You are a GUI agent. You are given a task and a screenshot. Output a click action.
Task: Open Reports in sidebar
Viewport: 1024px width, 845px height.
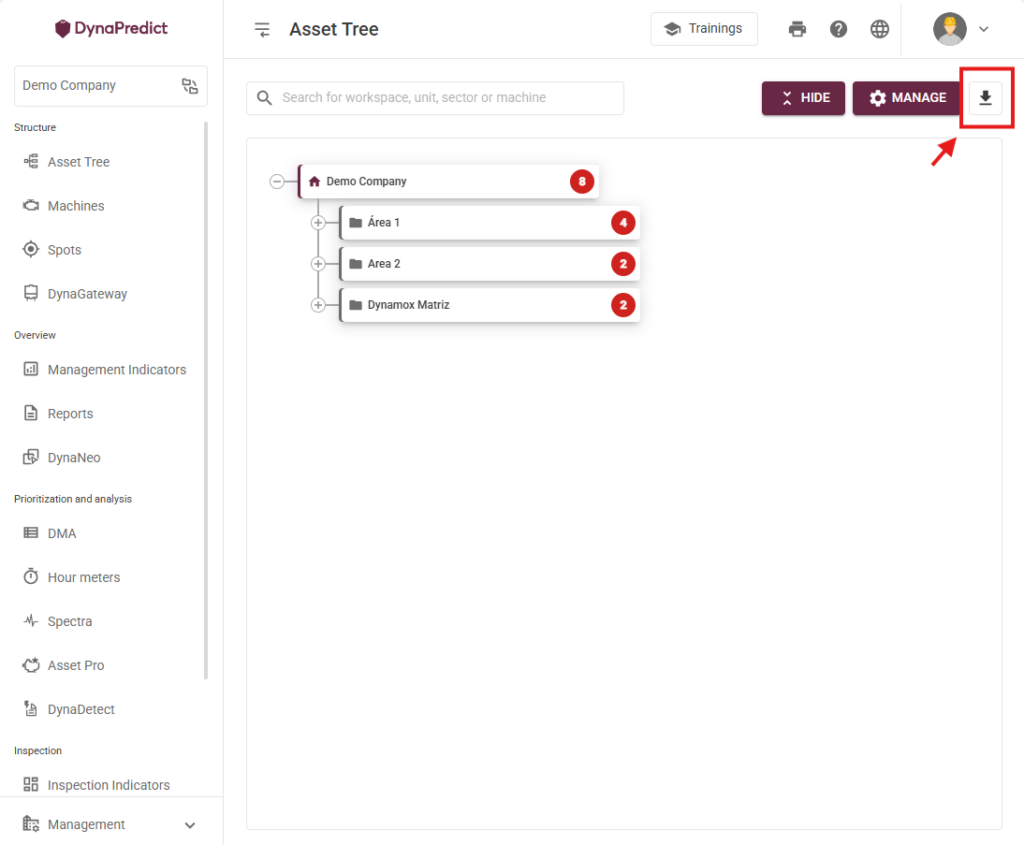(70, 413)
